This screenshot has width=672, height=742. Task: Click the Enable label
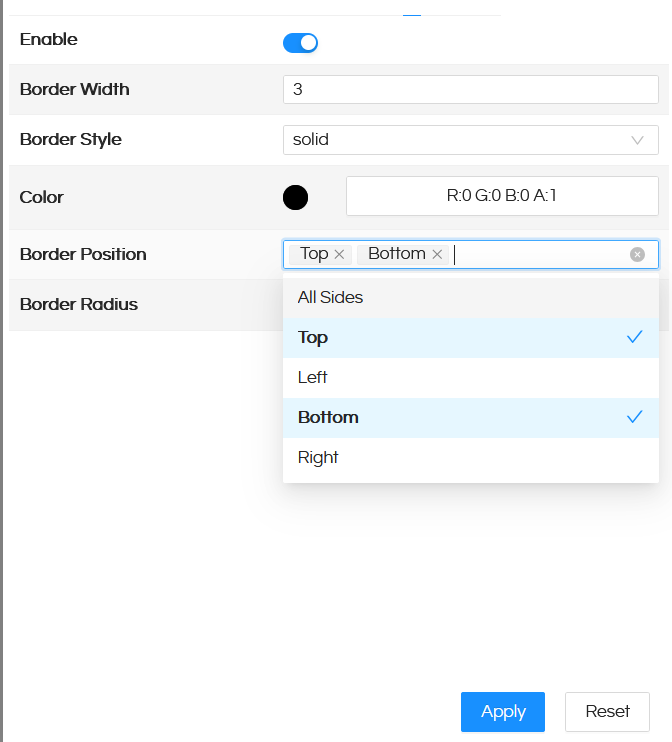(x=48, y=39)
